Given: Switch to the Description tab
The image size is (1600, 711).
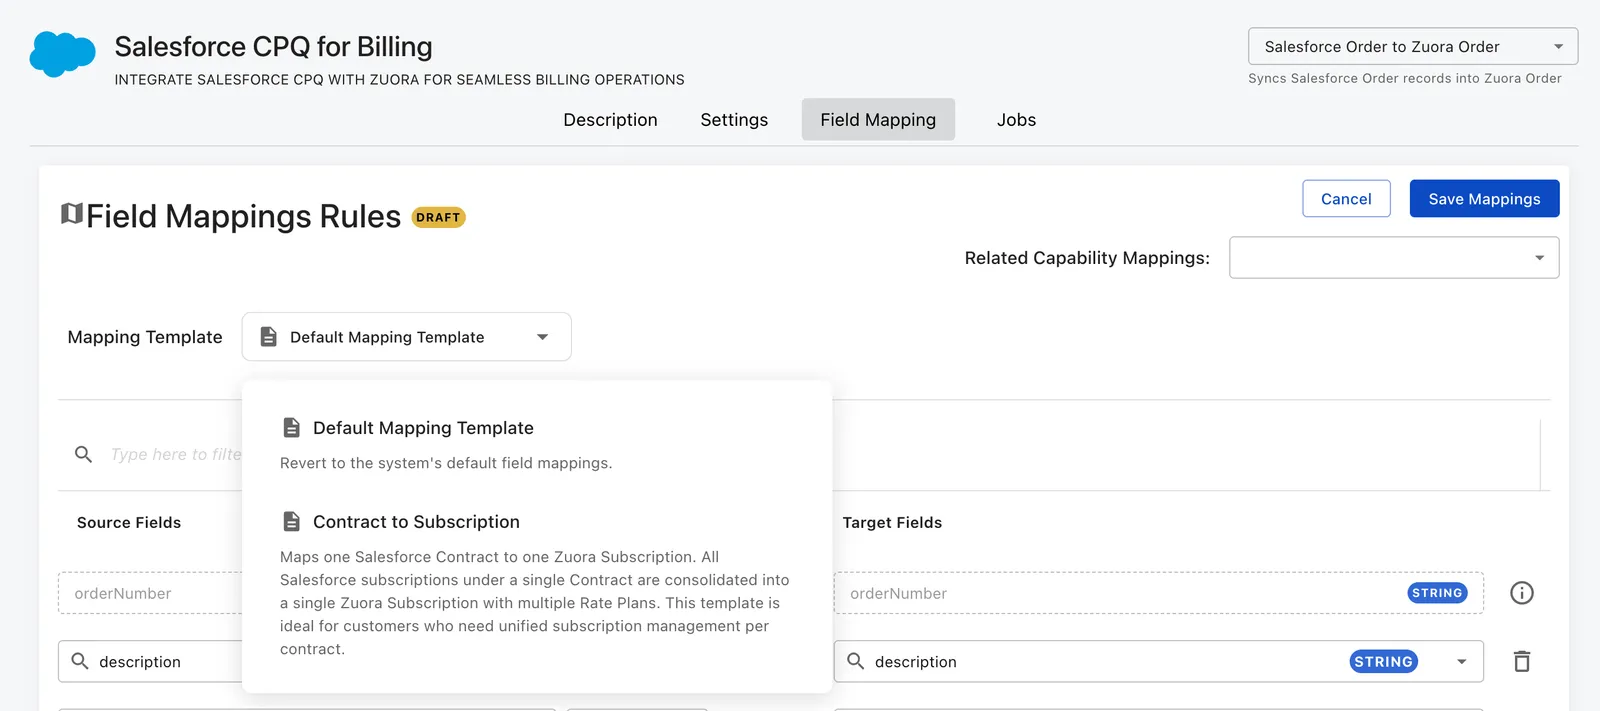Looking at the screenshot, I should tap(610, 120).
